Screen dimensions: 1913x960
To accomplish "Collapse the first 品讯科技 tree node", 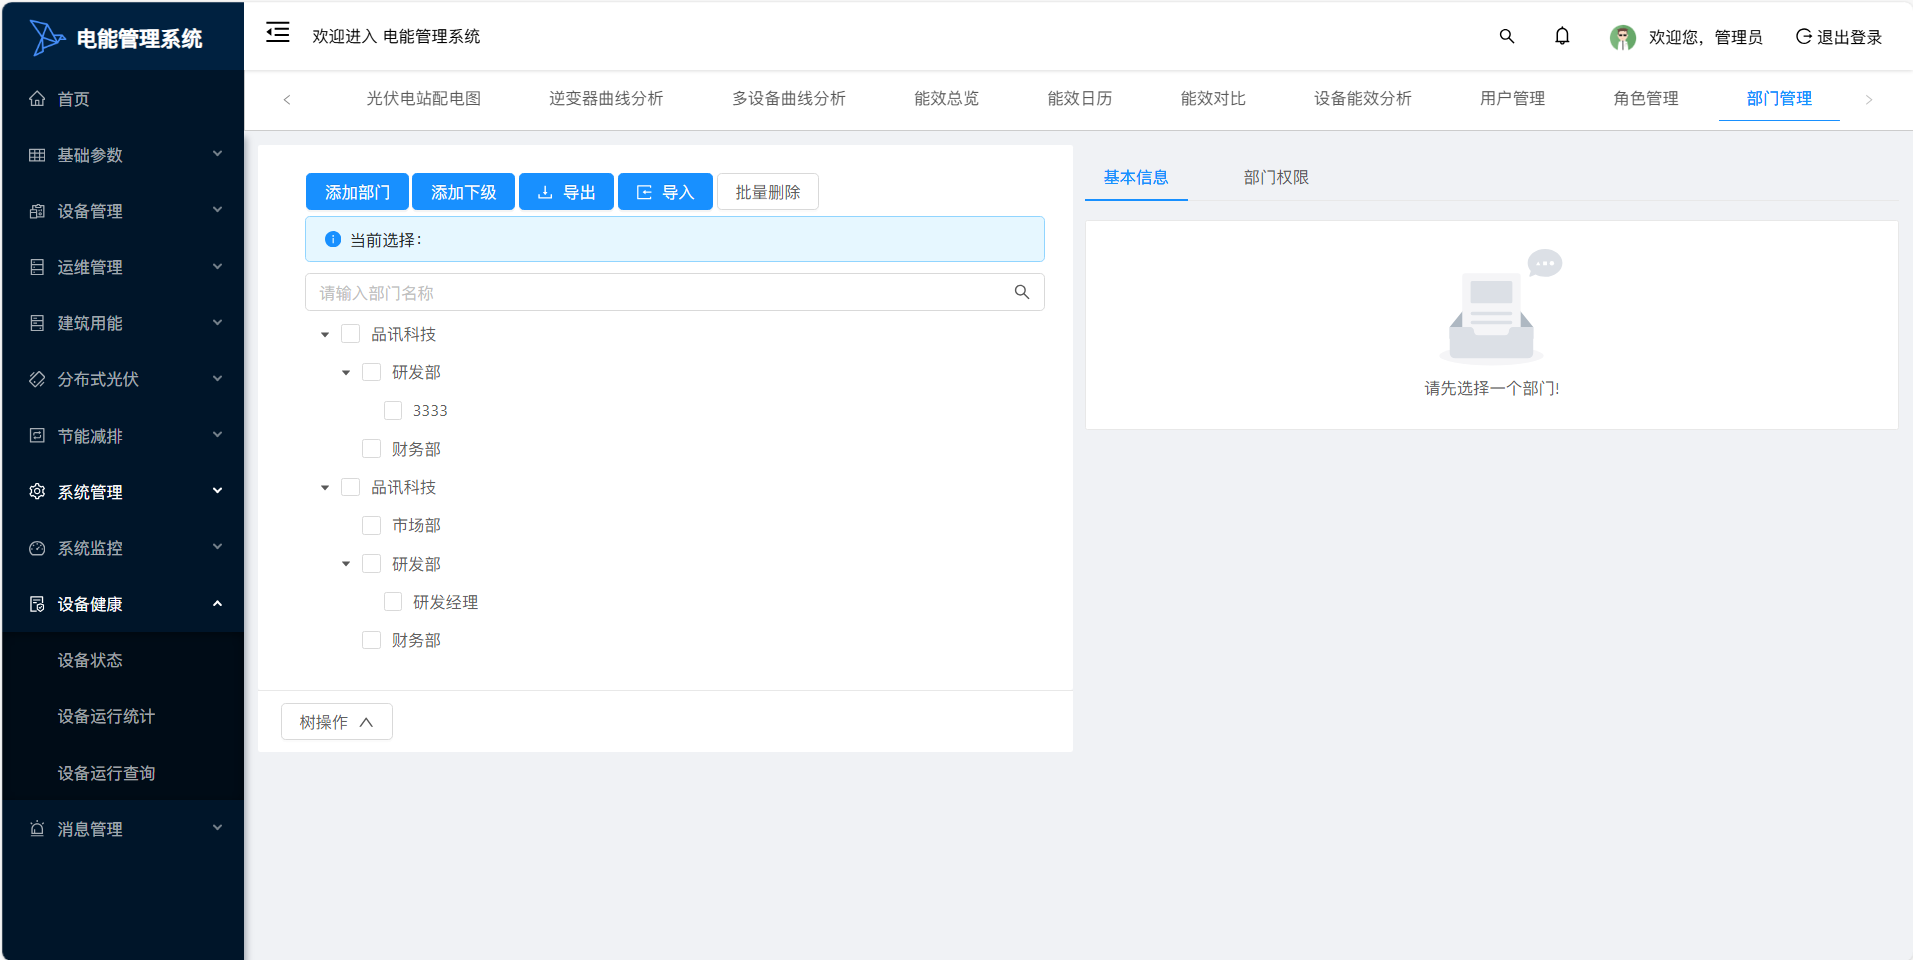I will 325,334.
